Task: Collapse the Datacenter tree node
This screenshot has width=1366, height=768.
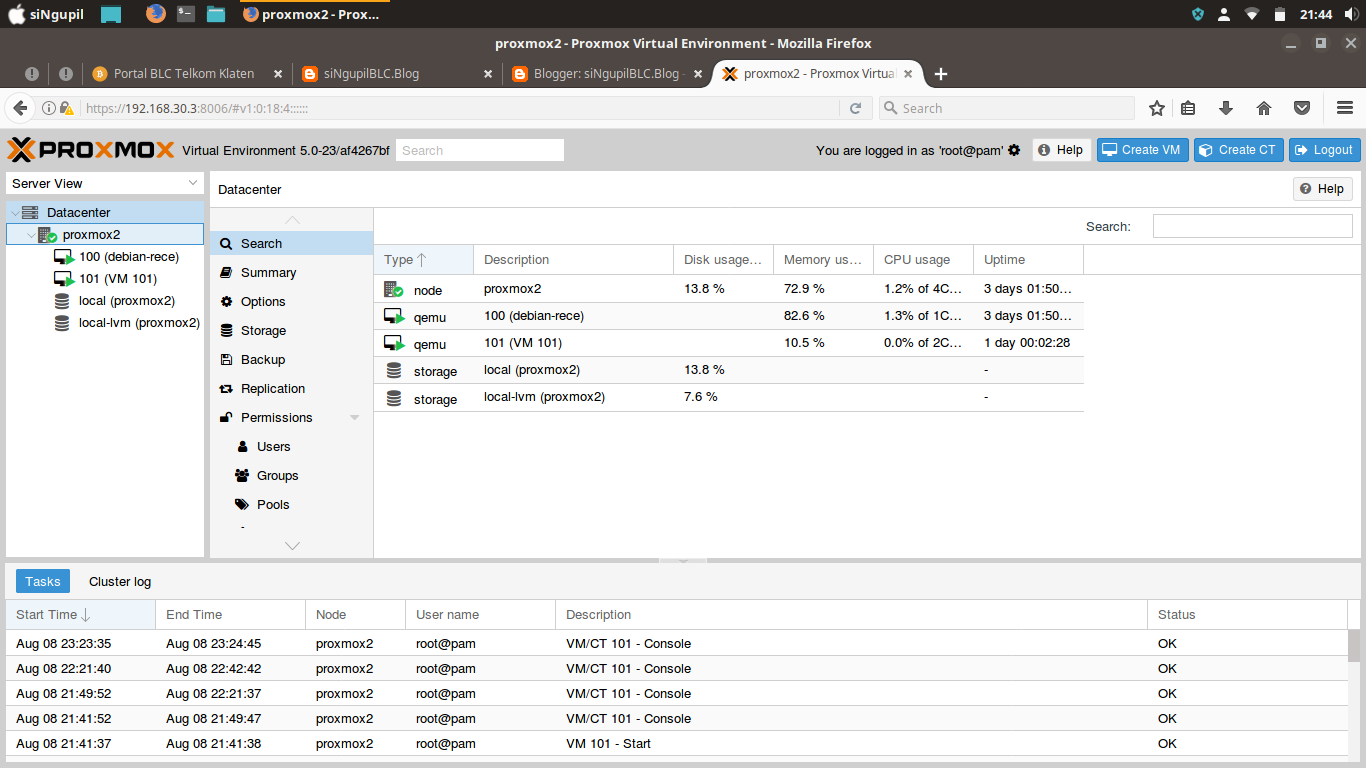Action: pyautogui.click(x=14, y=213)
